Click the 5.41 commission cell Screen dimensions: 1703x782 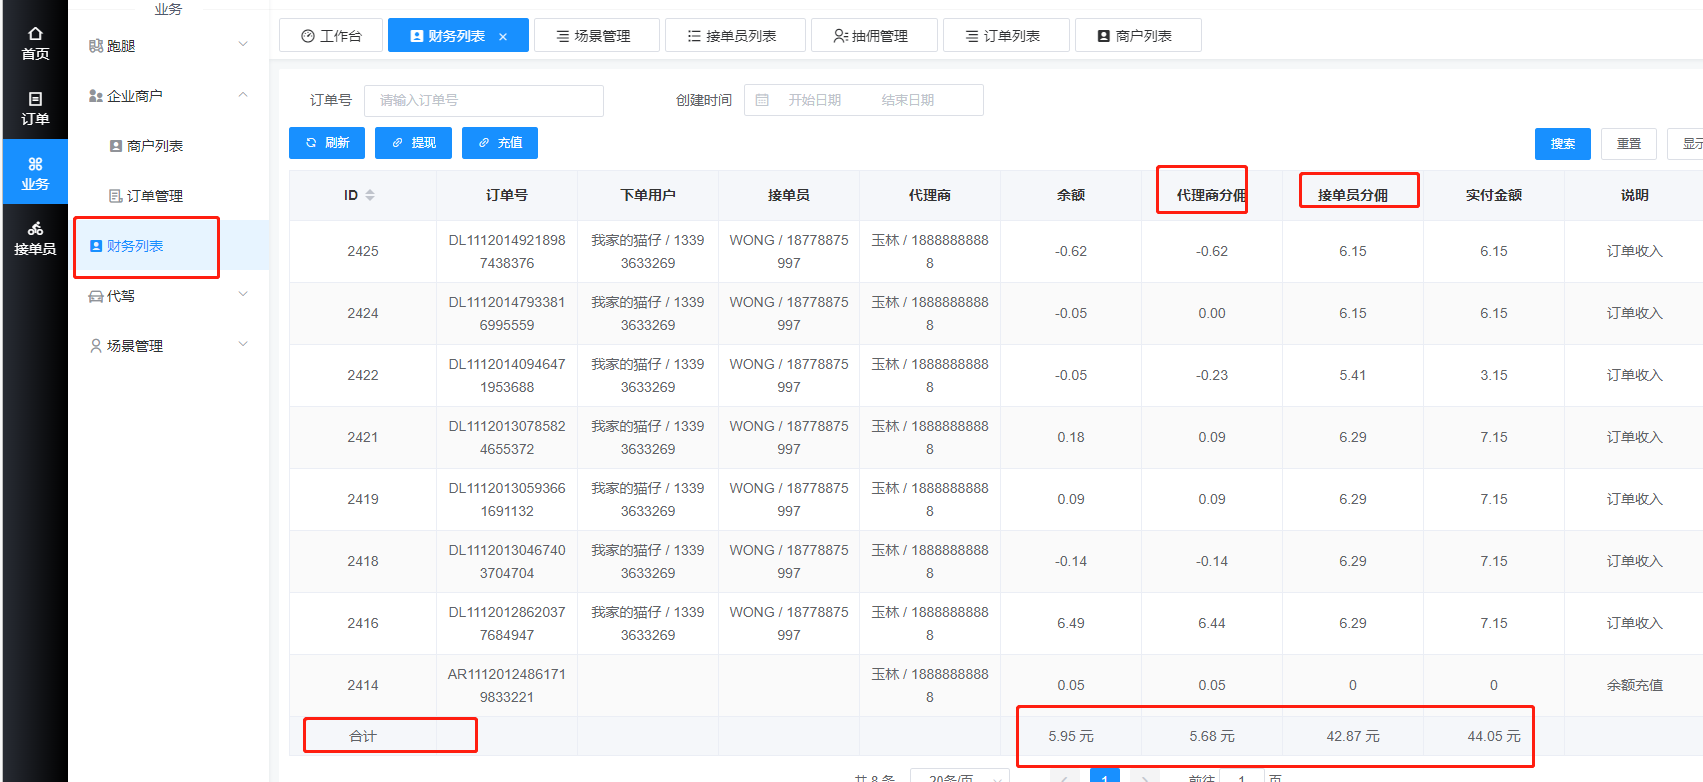[x=1353, y=375]
